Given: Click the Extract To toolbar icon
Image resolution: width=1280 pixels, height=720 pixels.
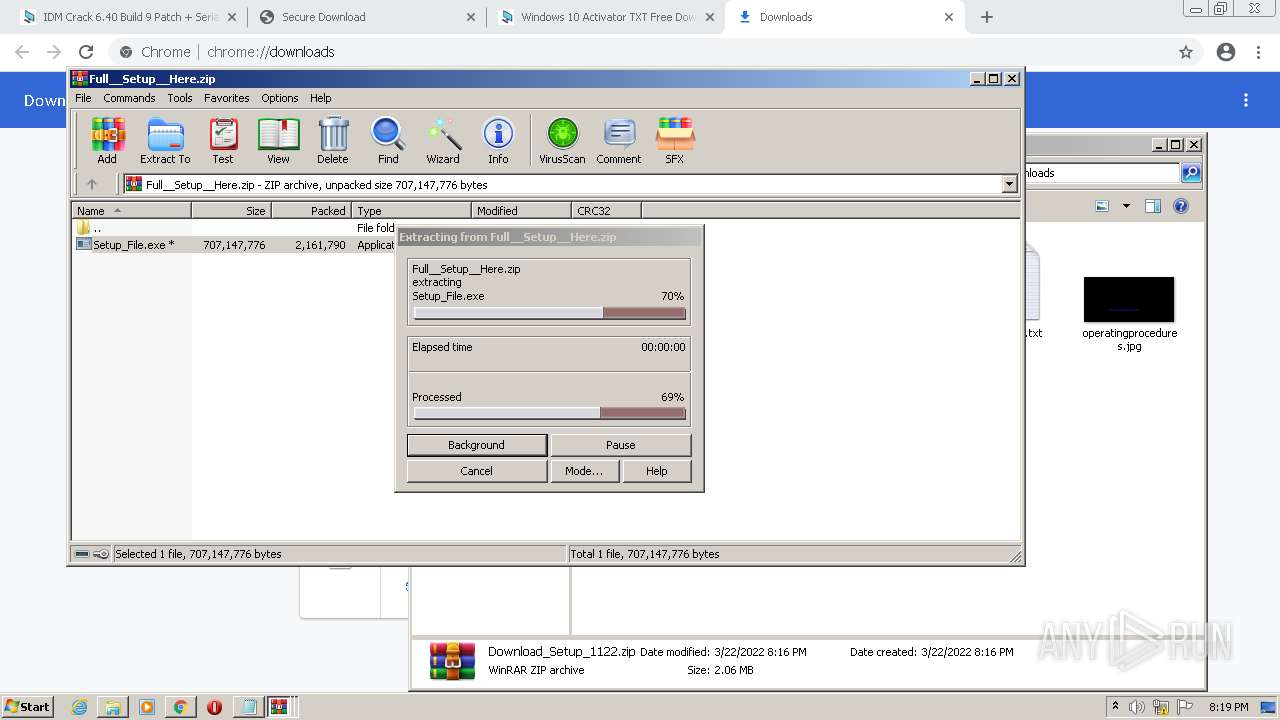Looking at the screenshot, I should (165, 140).
